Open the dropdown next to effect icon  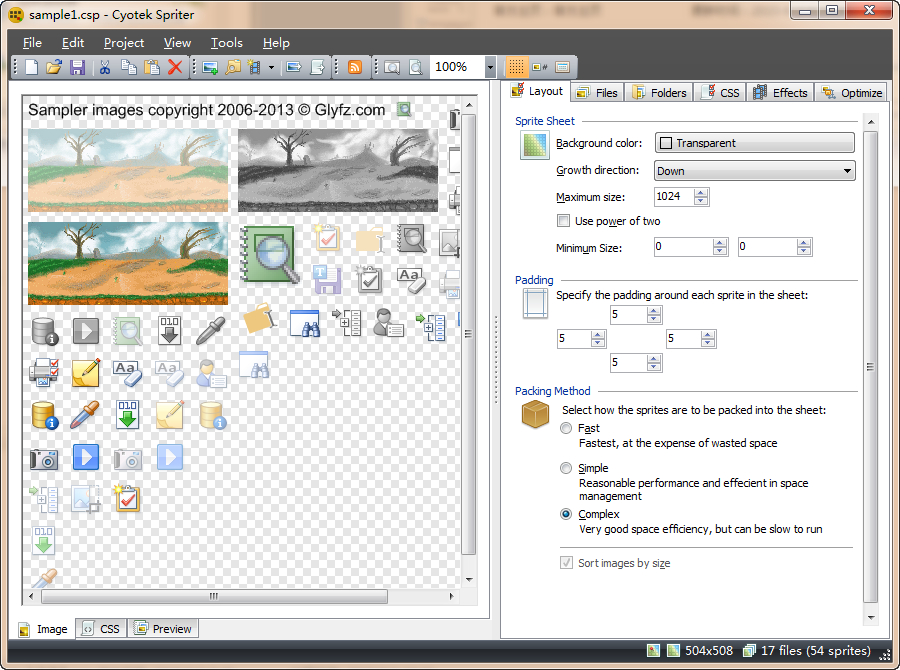(x=271, y=68)
